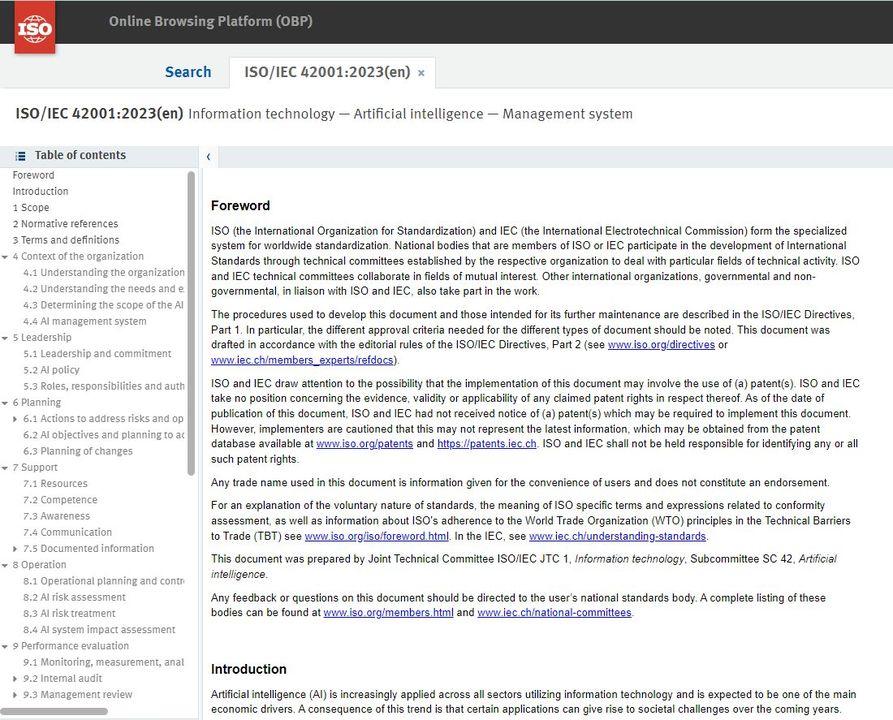
Task: Open 7.1 Resources section
Action: (x=55, y=484)
